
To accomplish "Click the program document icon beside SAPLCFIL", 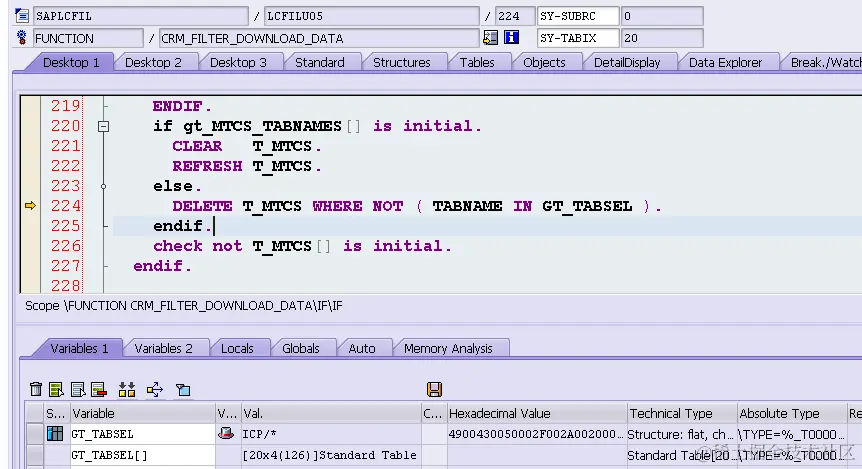I will tap(22, 15).
